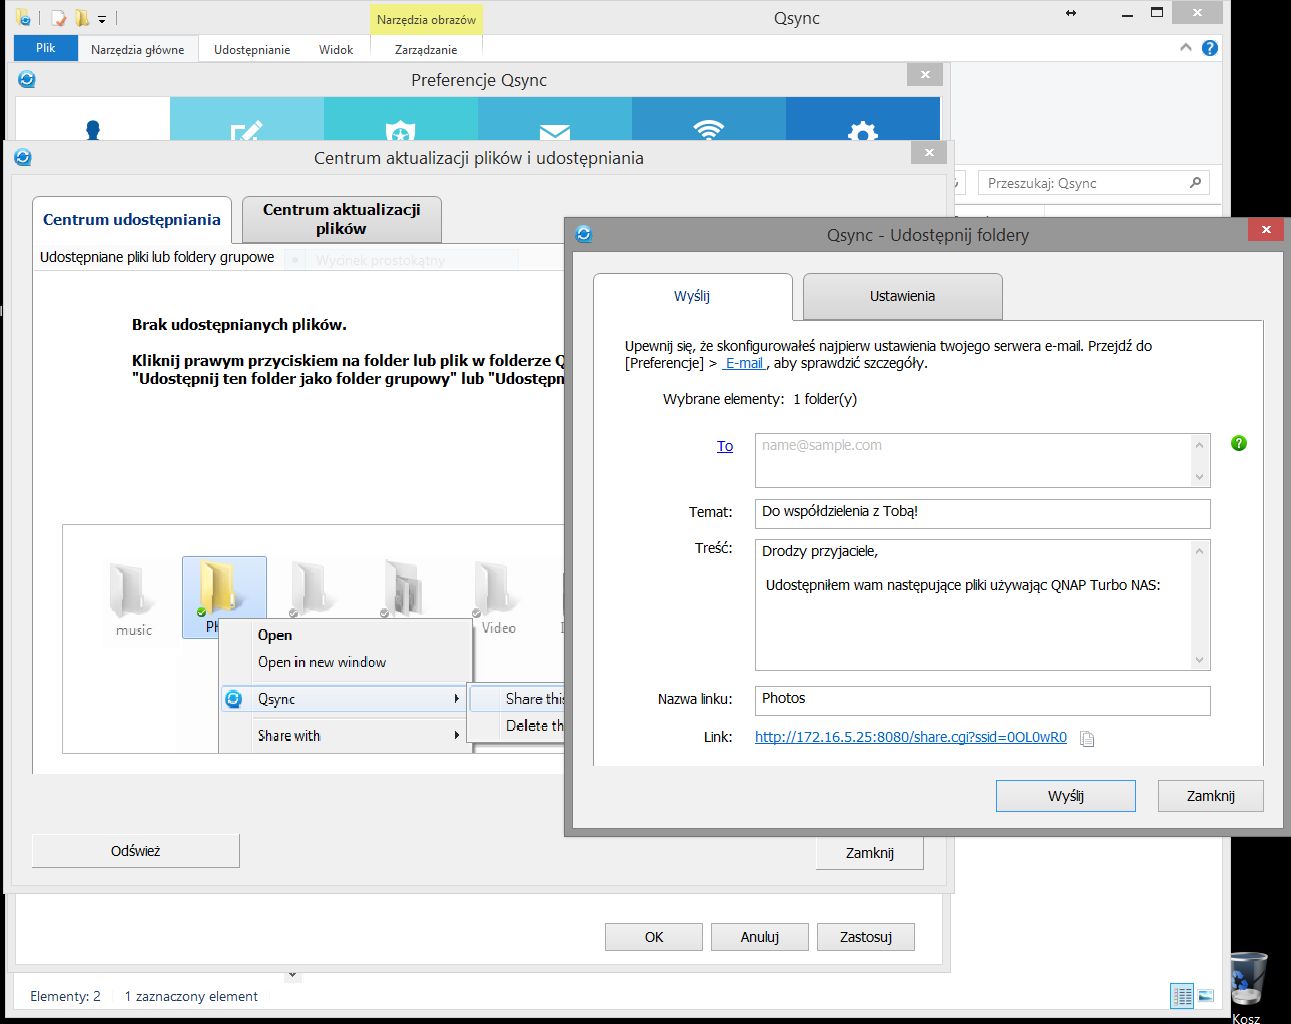This screenshot has height=1024, width=1291.
Task: Expand the Share with submenu arrow
Action: tap(457, 736)
